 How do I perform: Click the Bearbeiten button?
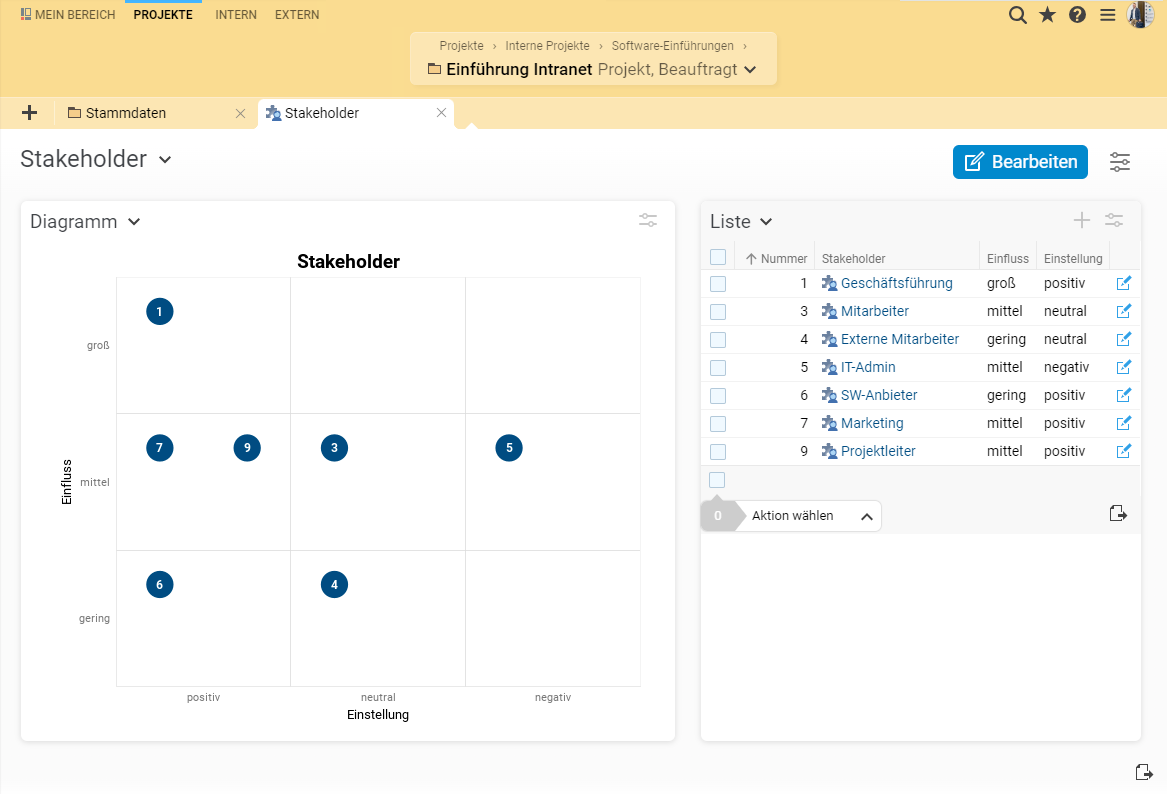1020,162
